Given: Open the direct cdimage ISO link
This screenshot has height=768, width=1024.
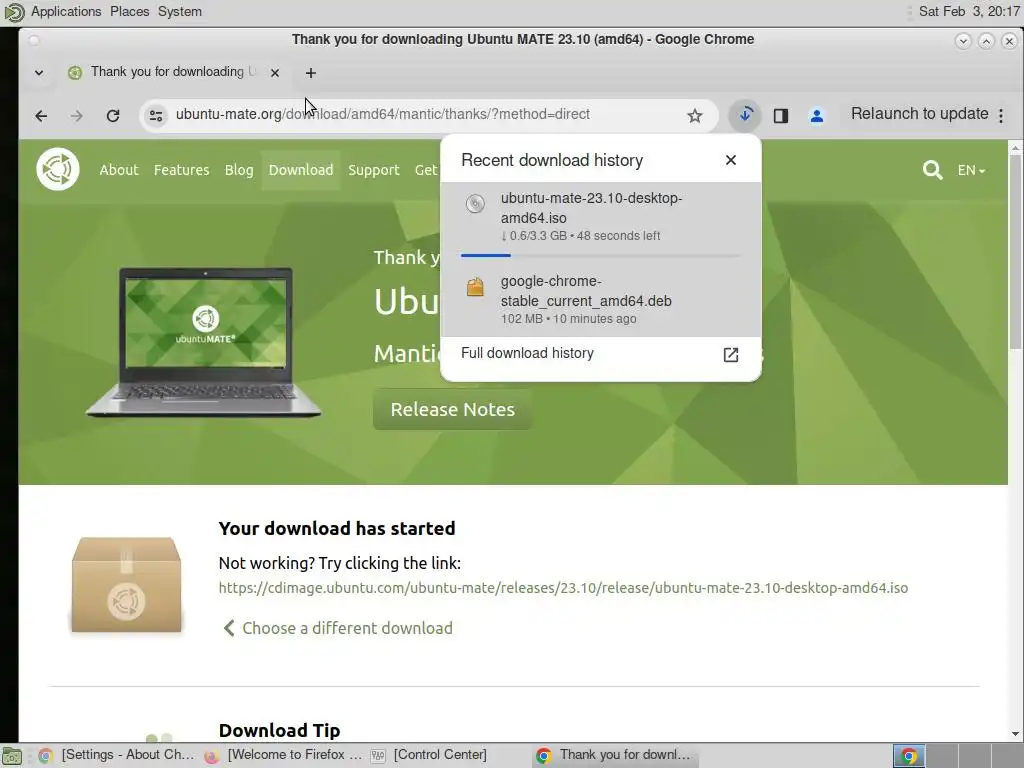Looking at the screenshot, I should (x=563, y=588).
